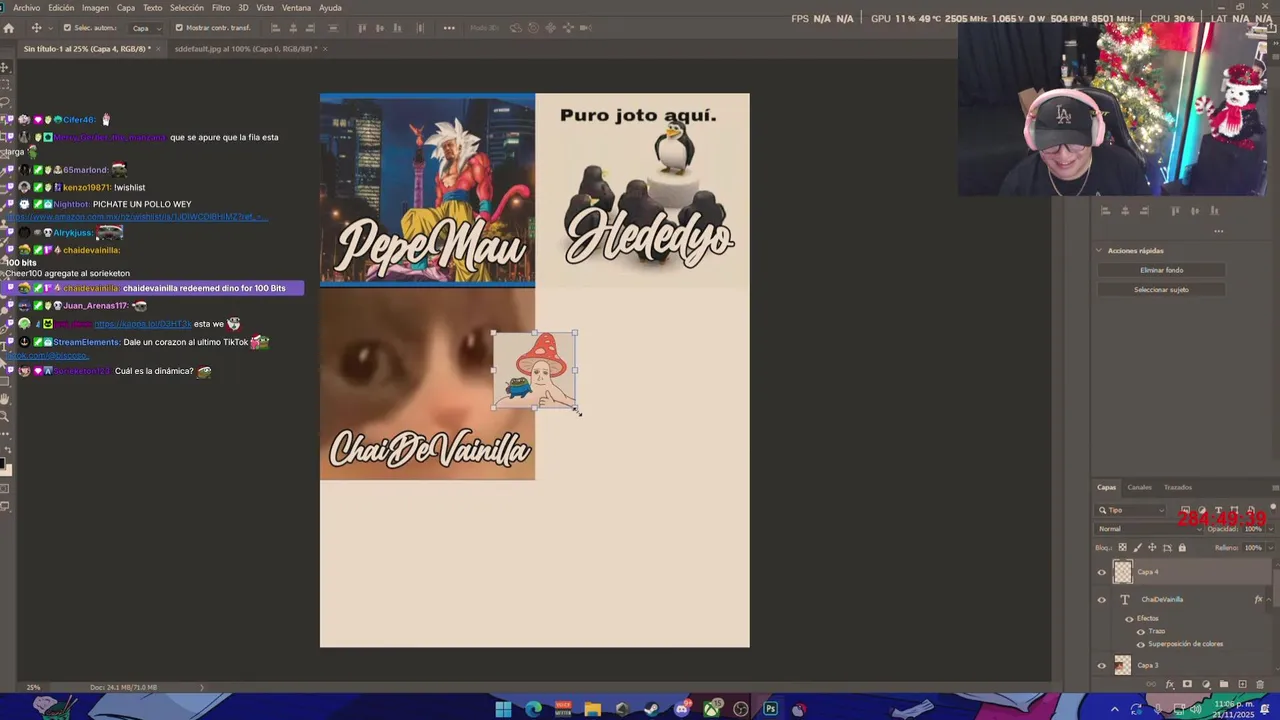Viewport: 1280px width, 720px height.
Task: Open the Normal blend mode dropdown
Action: 1148,529
